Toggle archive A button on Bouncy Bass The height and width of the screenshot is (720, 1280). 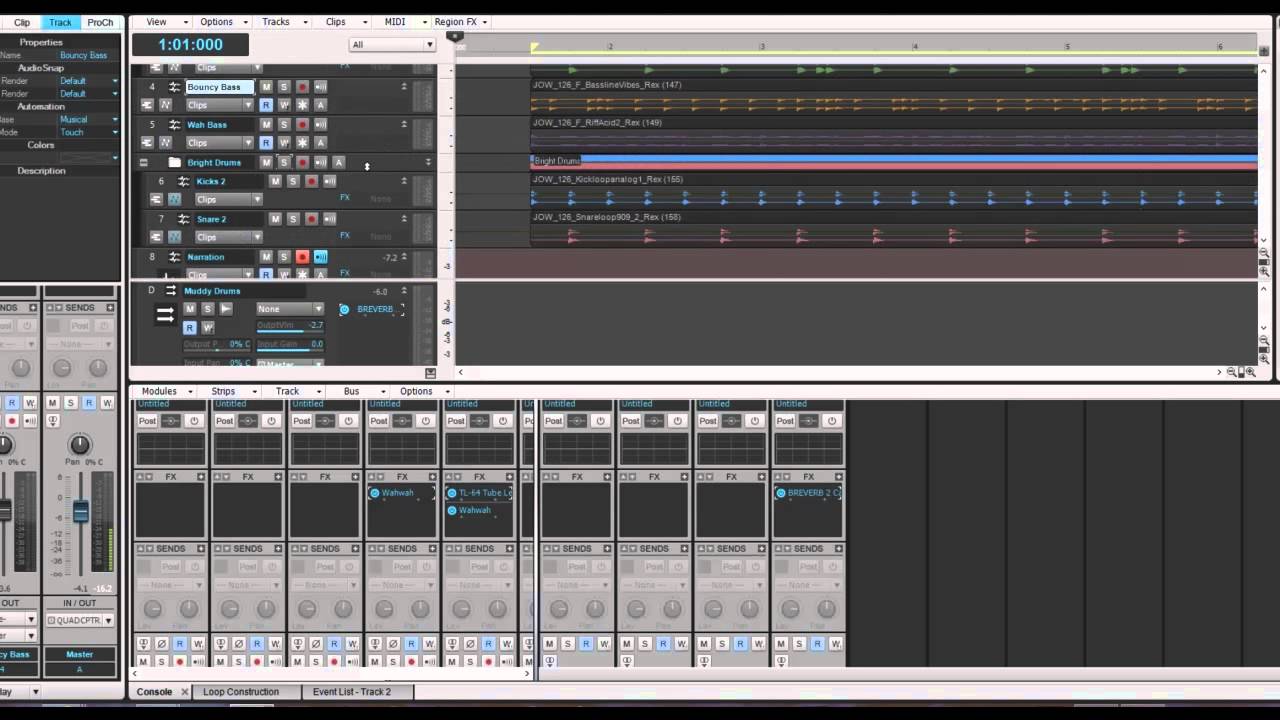321,105
